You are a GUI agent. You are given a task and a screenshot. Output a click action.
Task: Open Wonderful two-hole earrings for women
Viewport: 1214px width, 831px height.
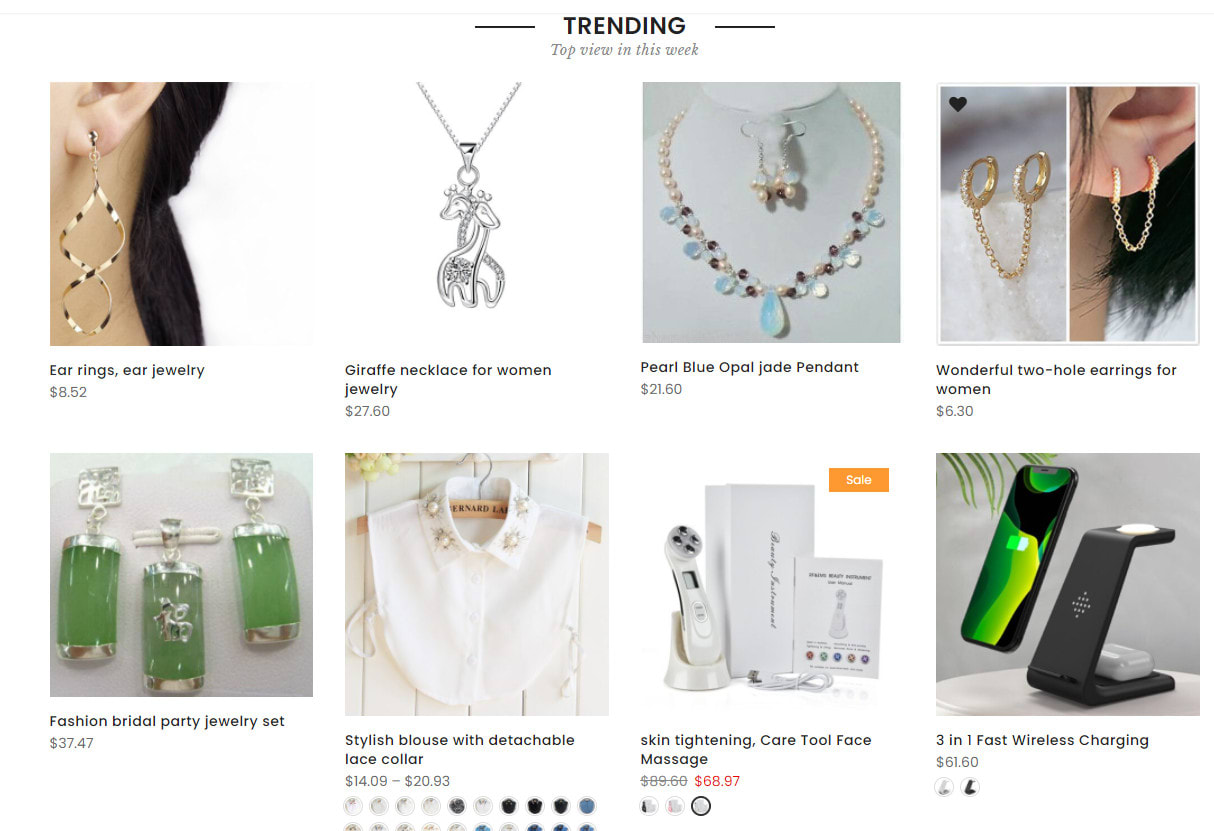(x=1054, y=380)
